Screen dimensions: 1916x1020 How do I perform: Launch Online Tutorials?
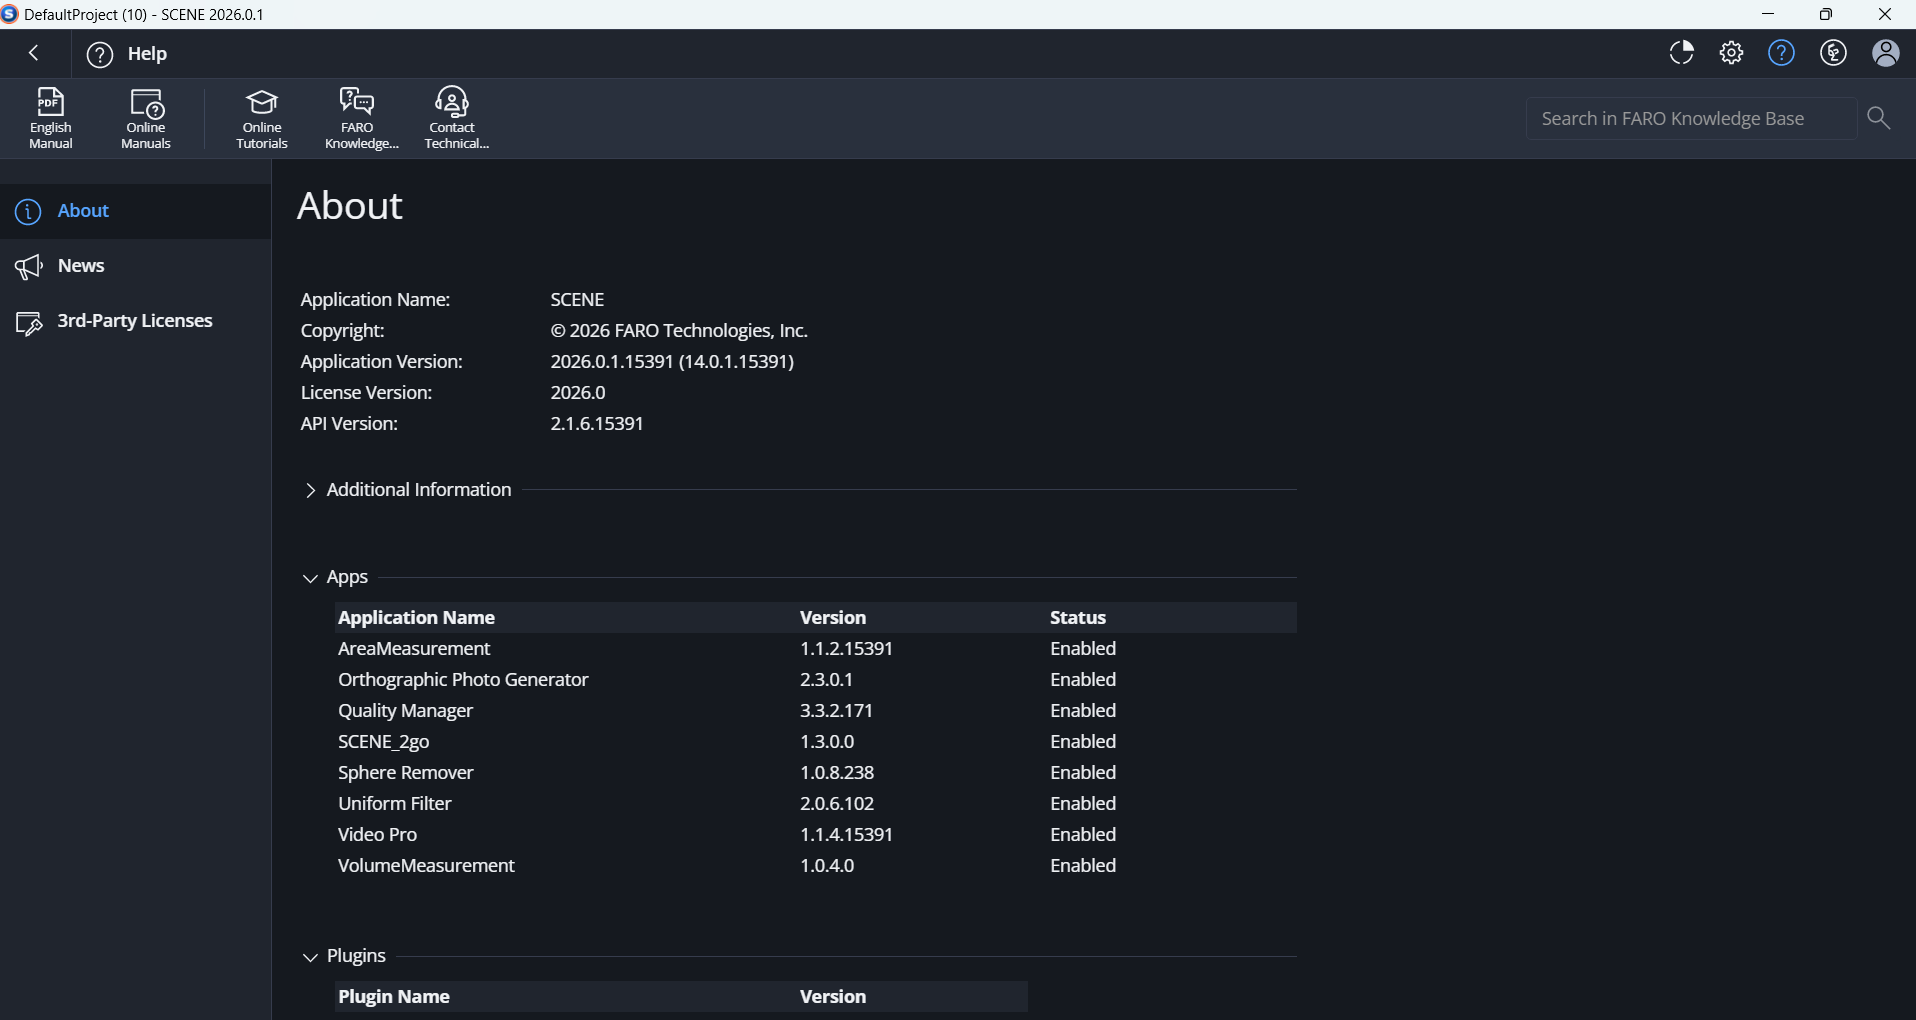pos(262,118)
